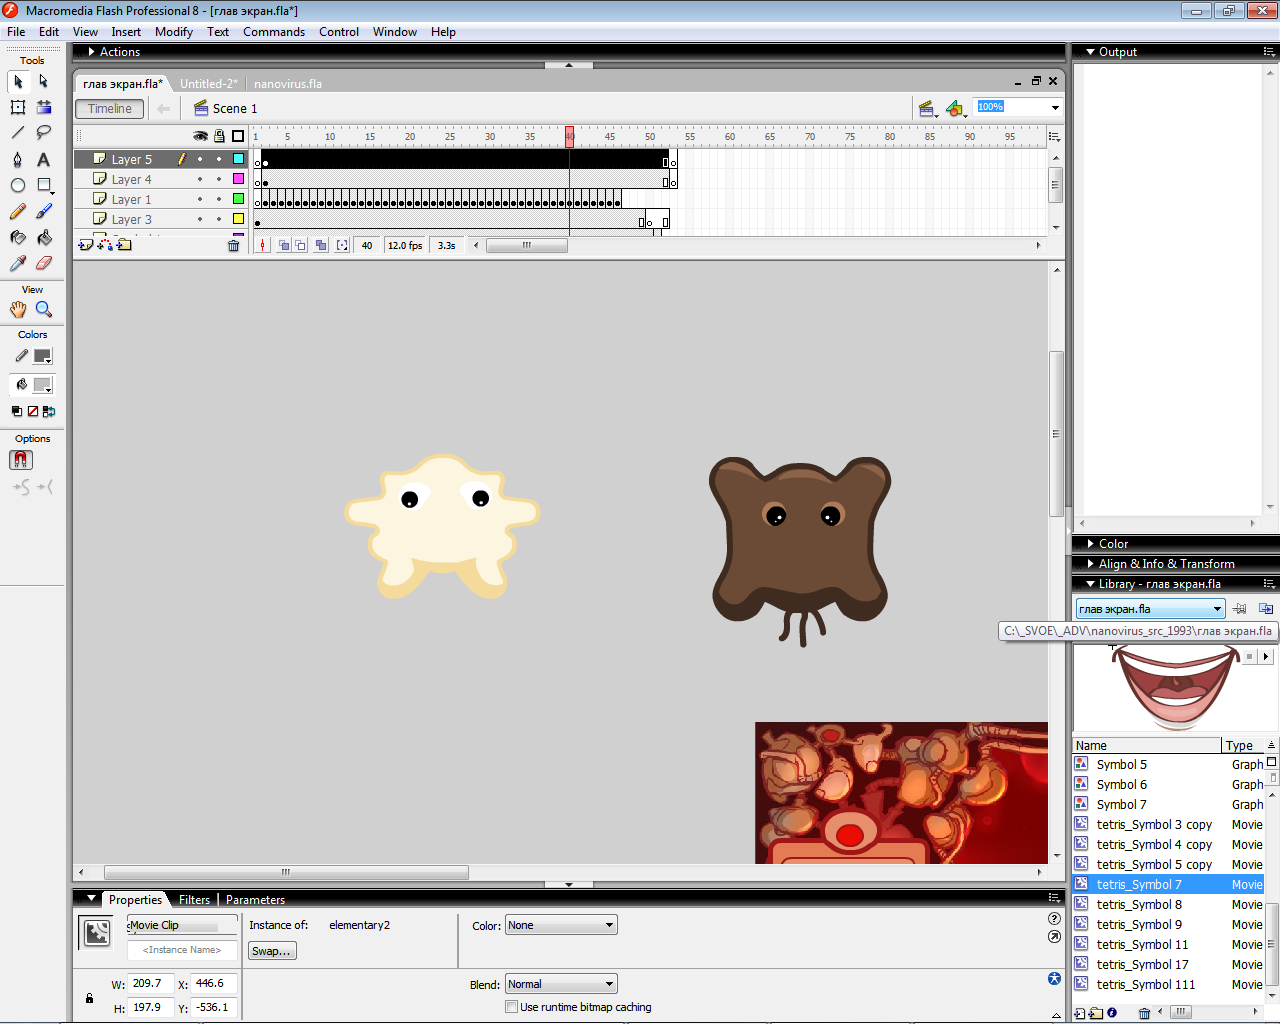
Task: Click the Swap... button
Action: click(271, 951)
